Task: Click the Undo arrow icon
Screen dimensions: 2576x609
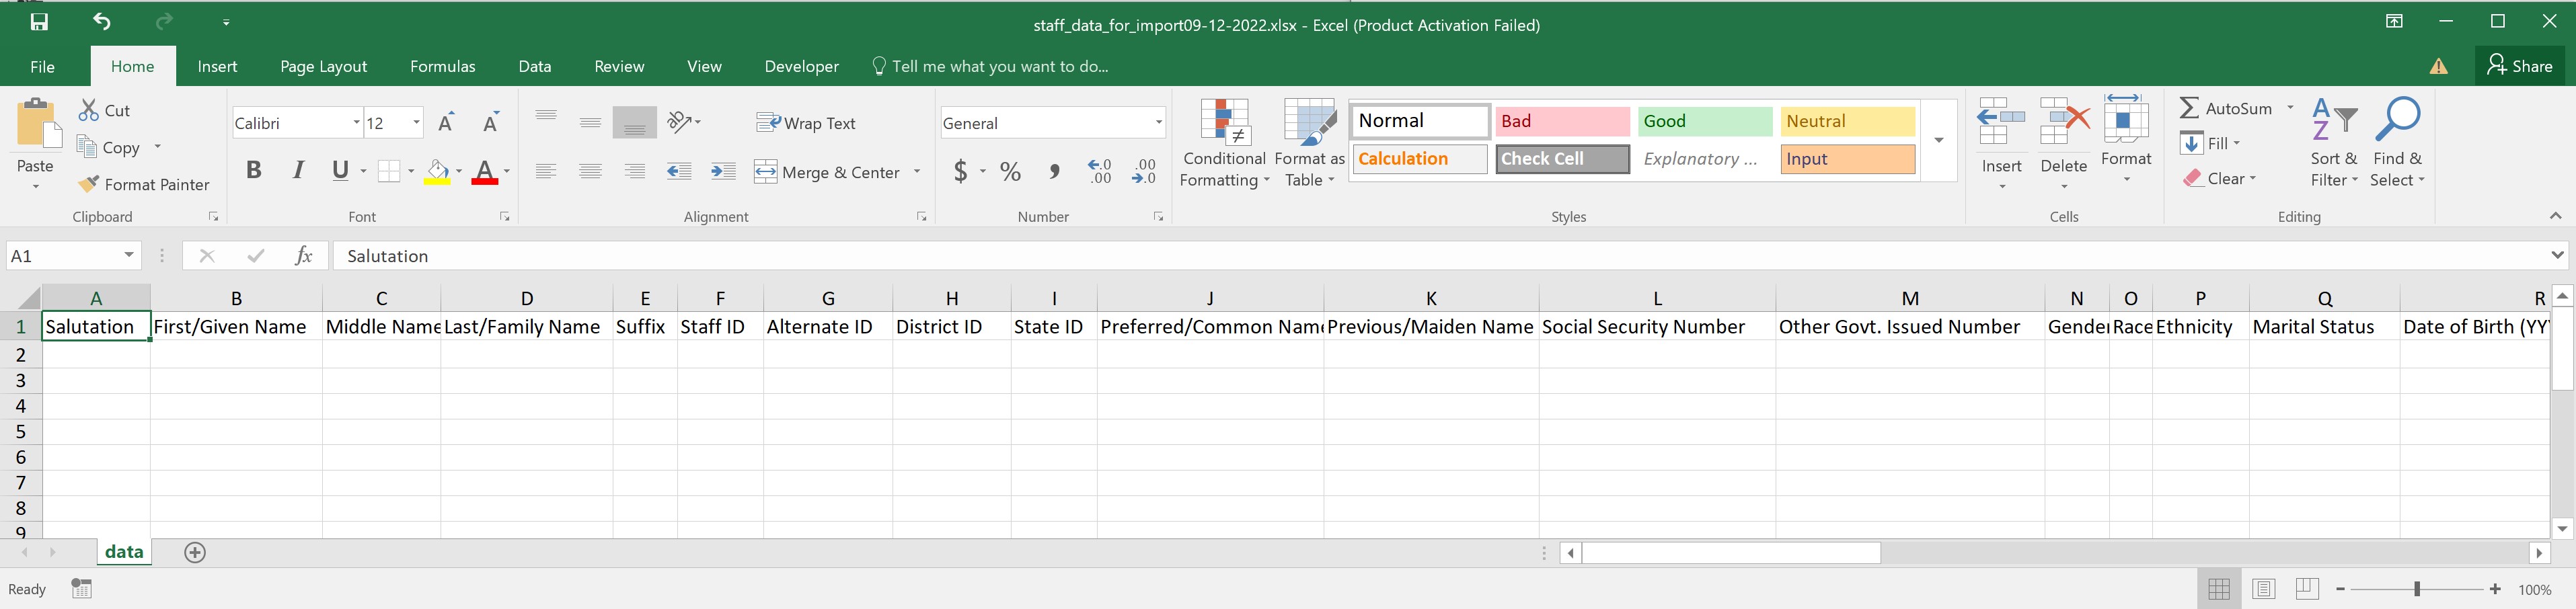Action: point(102,22)
